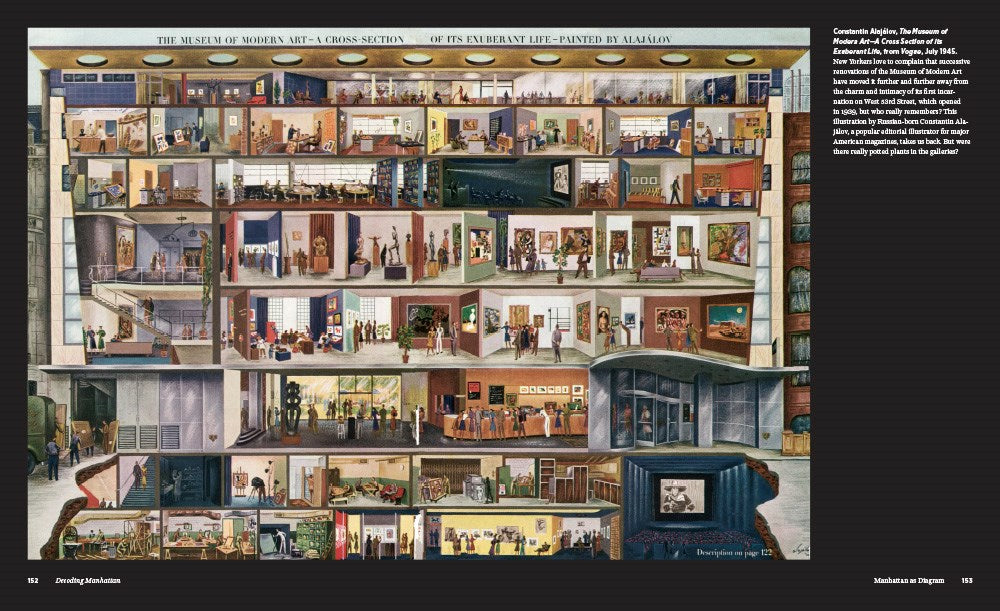Click the red brick building on the right
The height and width of the screenshot is (611, 1000).
pos(796,270)
